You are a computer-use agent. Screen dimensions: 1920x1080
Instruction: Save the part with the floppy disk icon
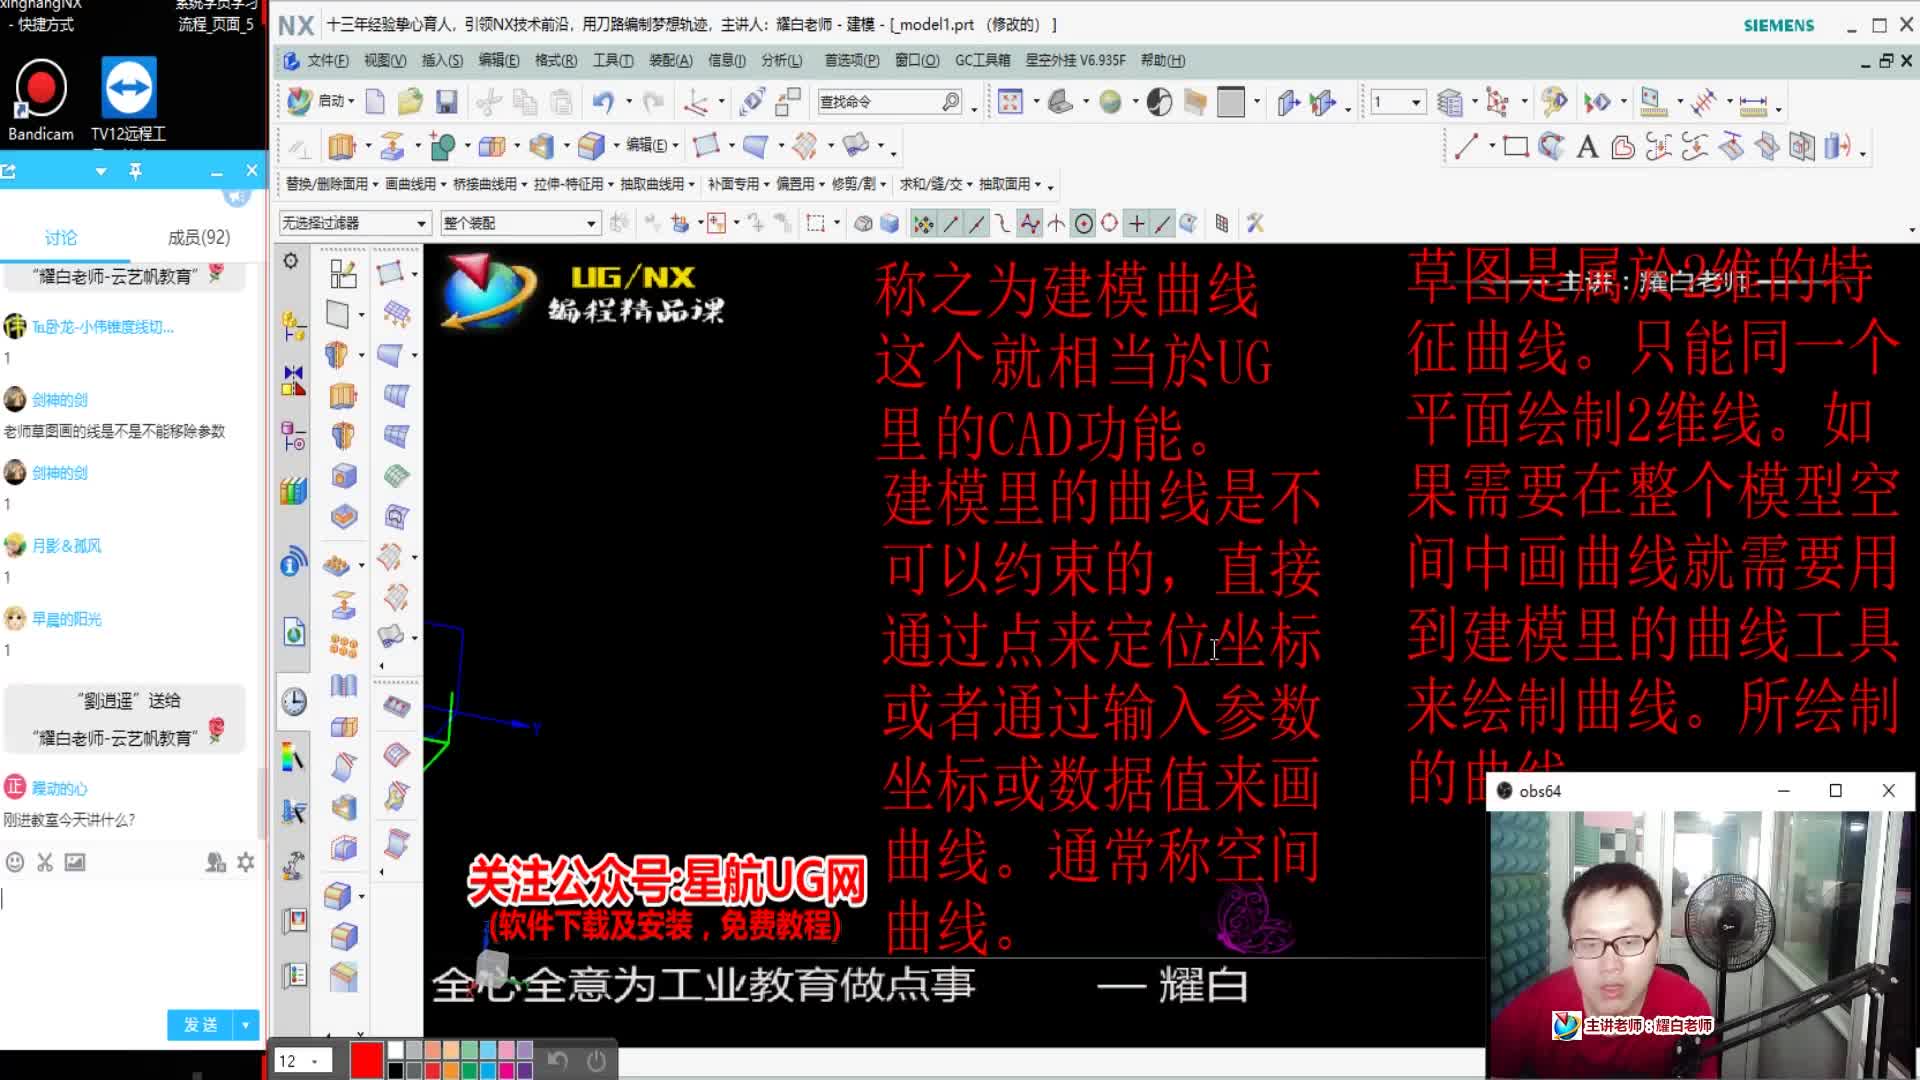pyautogui.click(x=446, y=101)
